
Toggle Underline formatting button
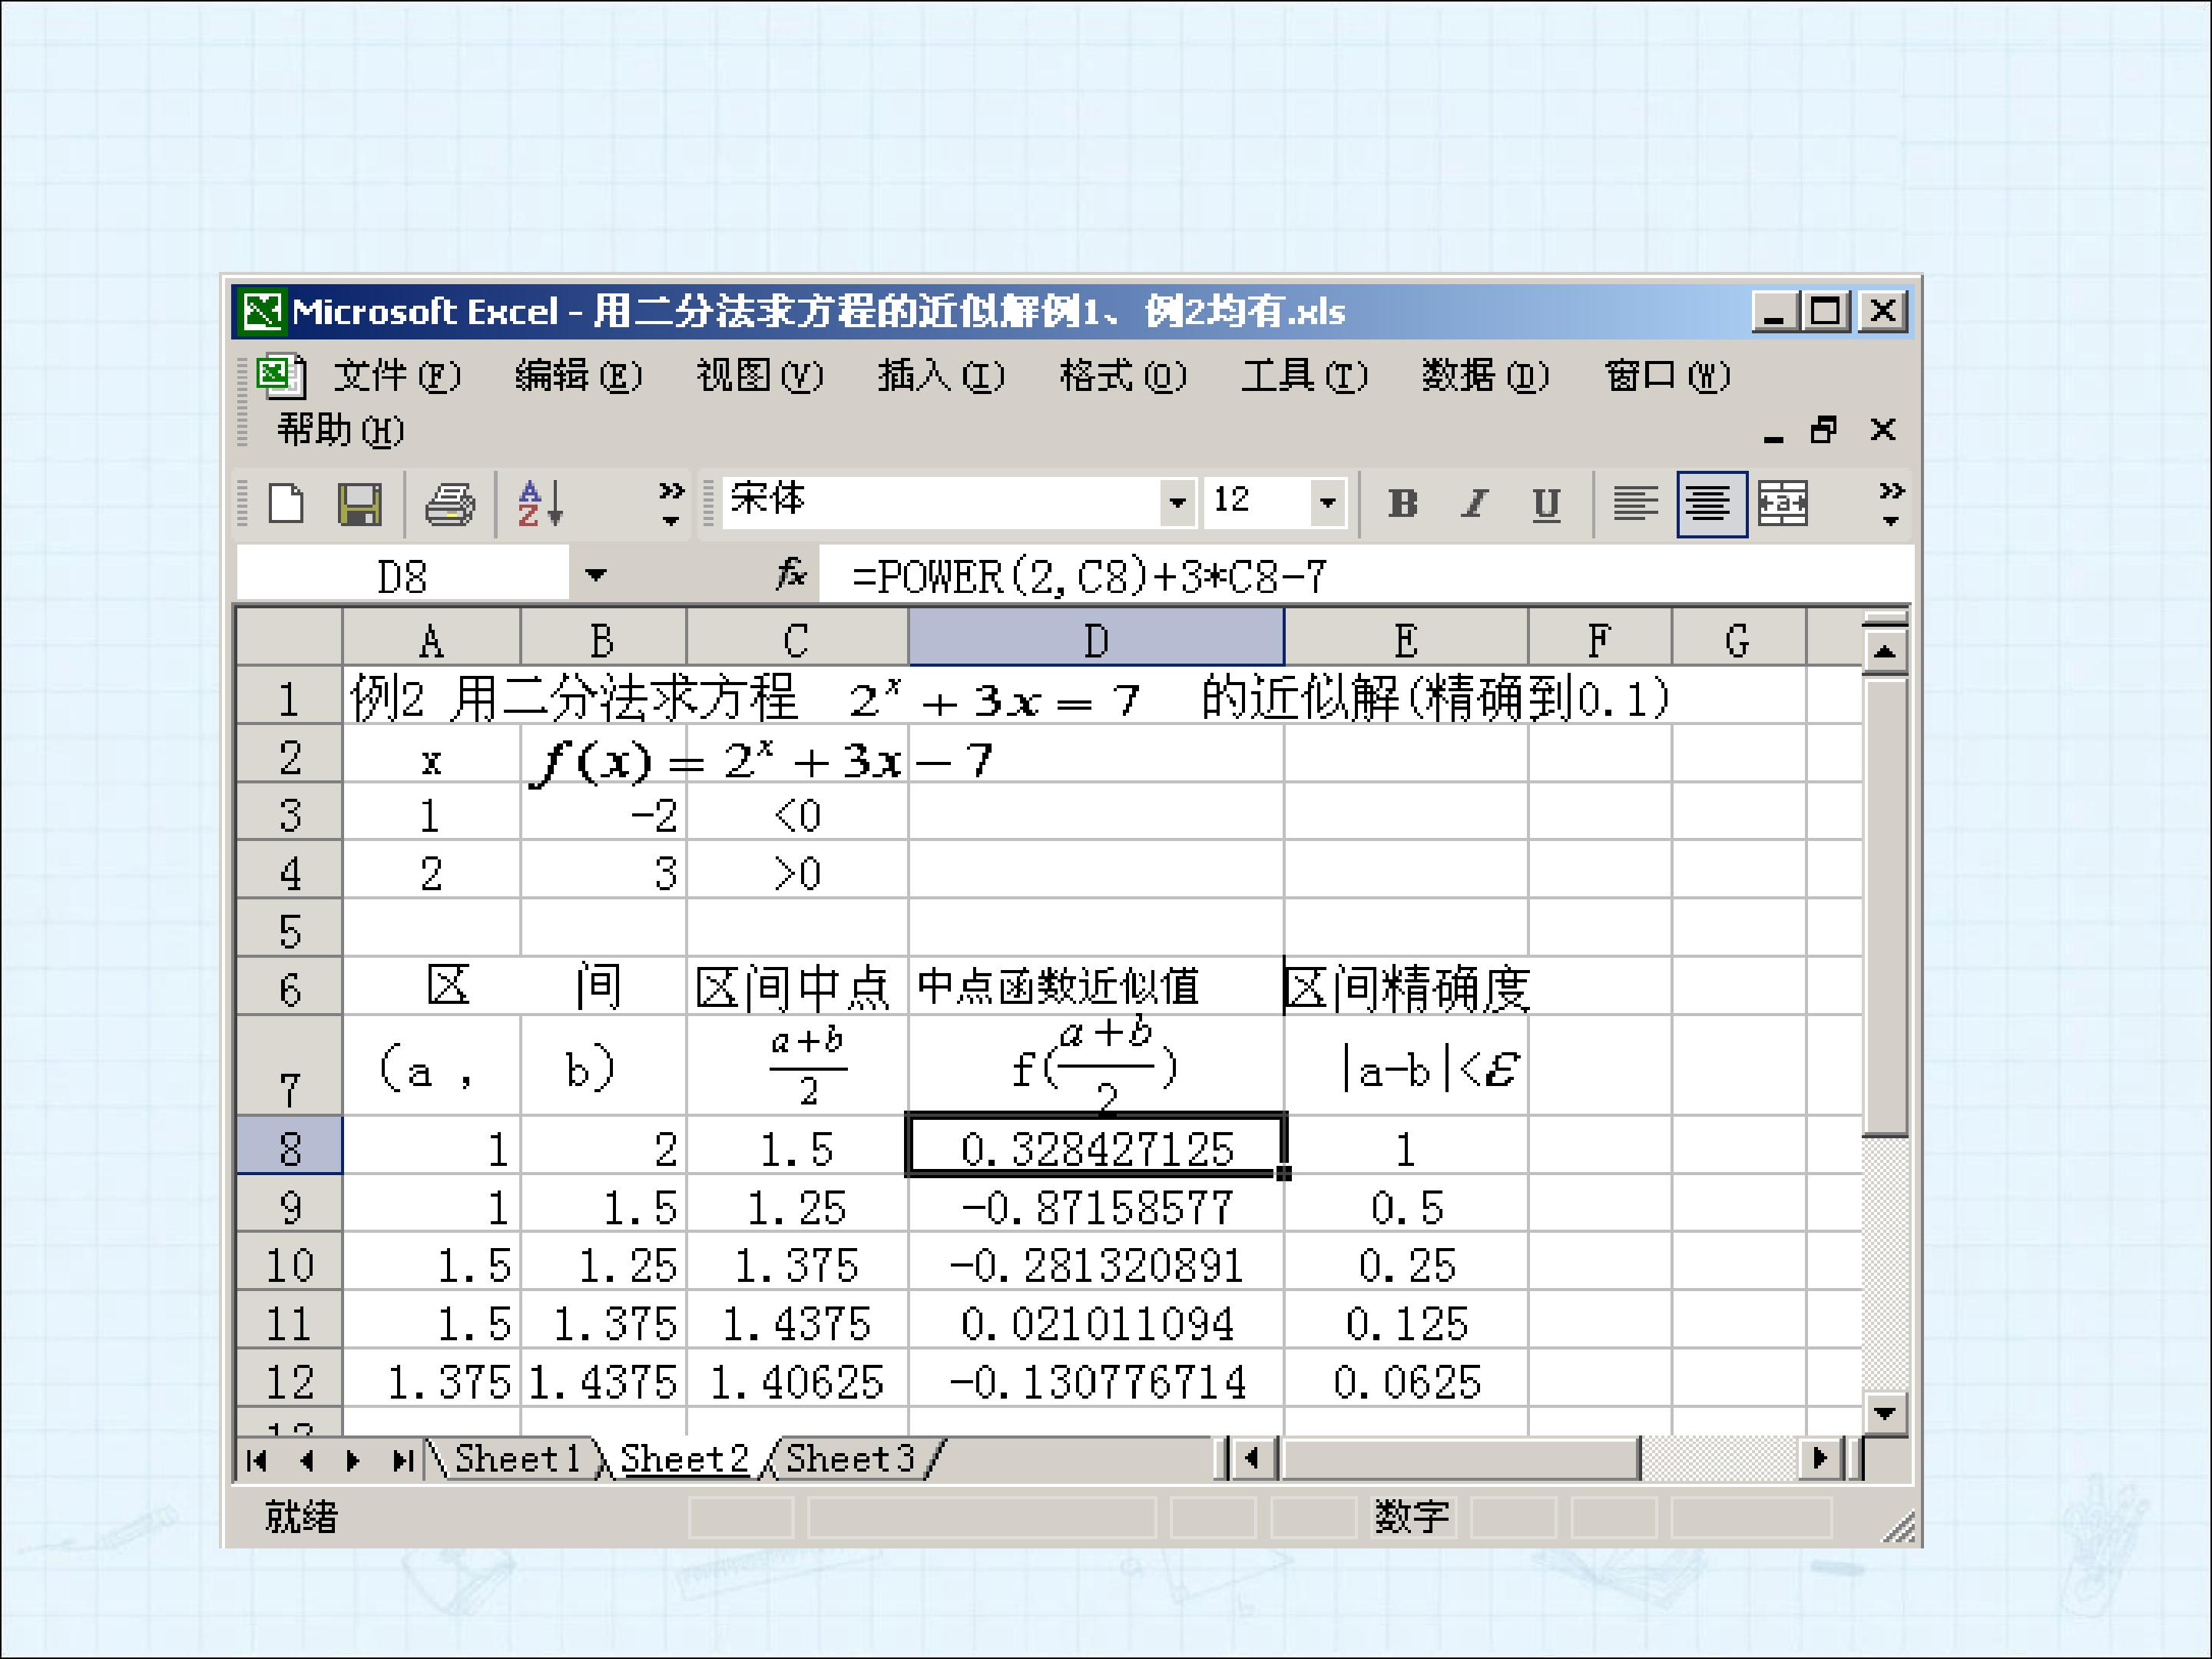click(1546, 504)
